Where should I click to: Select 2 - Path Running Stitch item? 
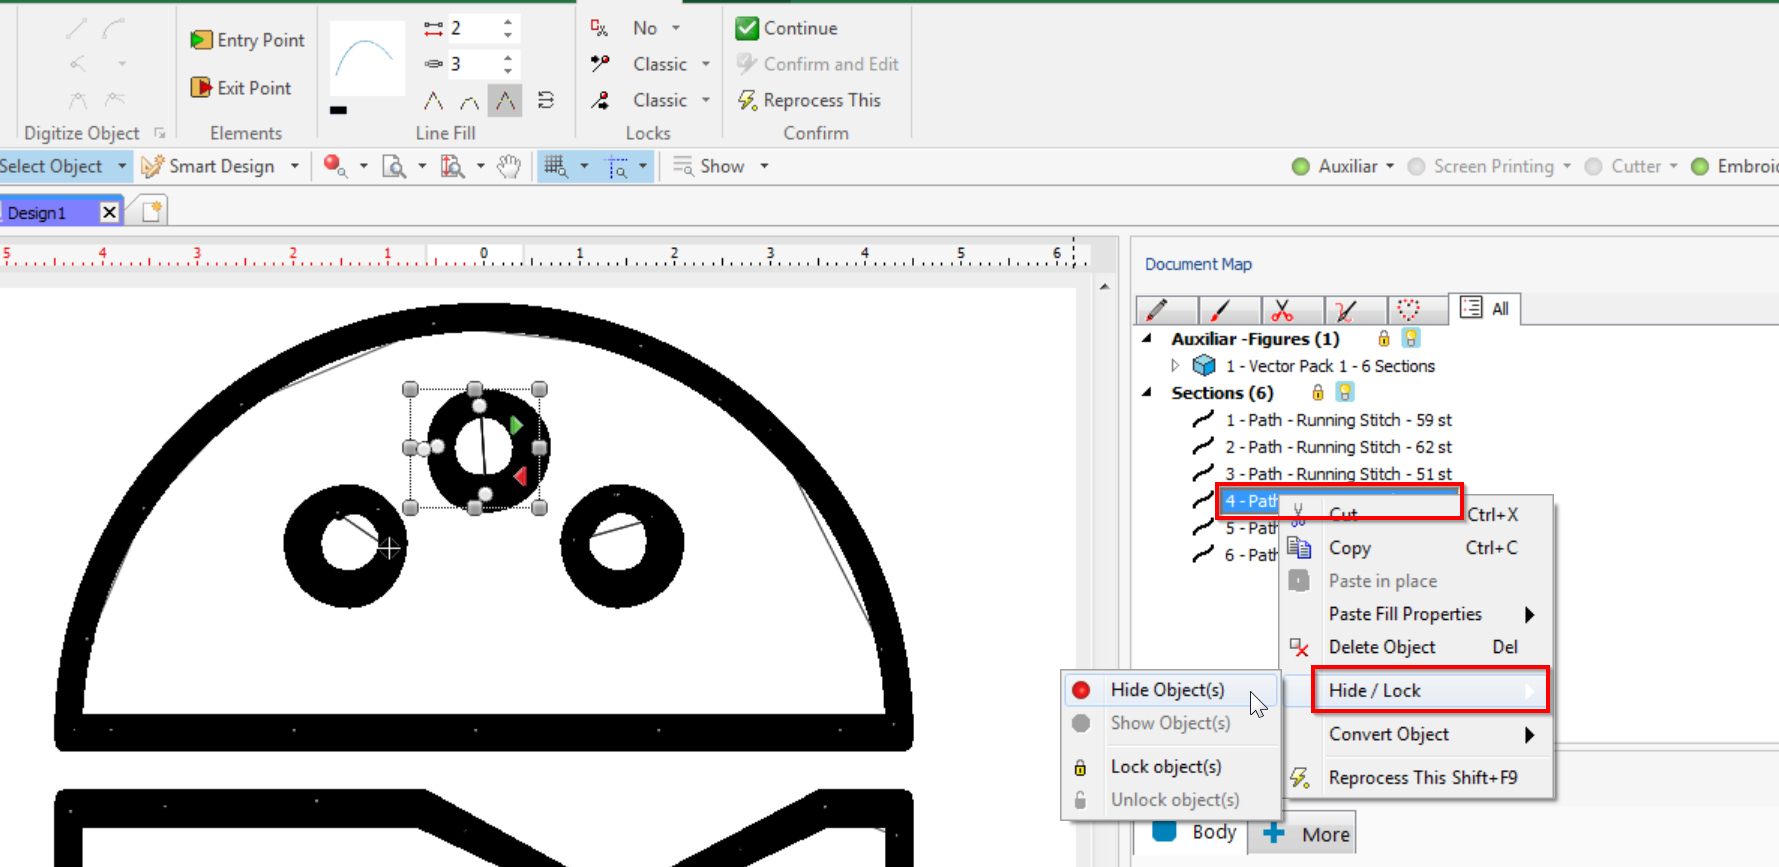pos(1338,447)
